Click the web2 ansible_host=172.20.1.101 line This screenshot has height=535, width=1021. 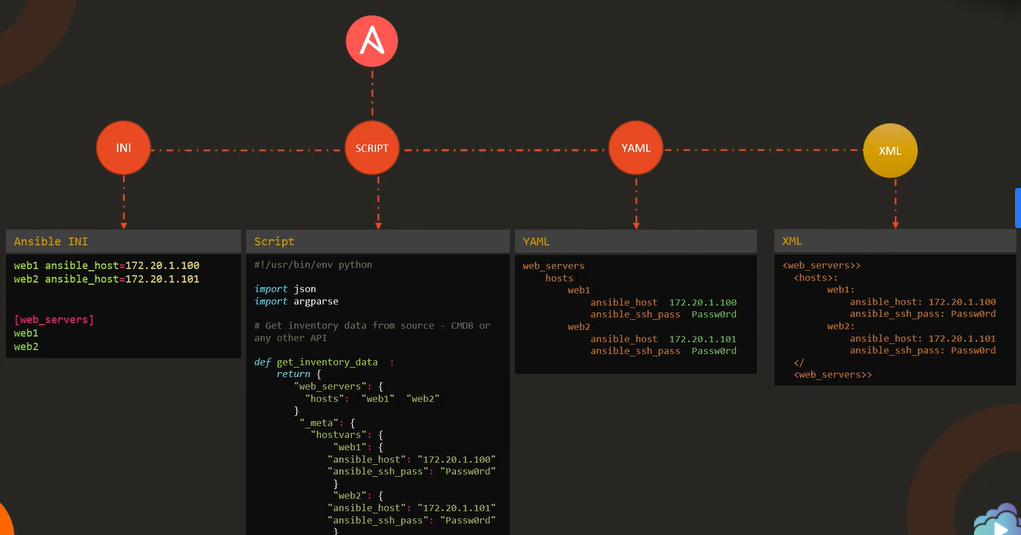coord(107,279)
